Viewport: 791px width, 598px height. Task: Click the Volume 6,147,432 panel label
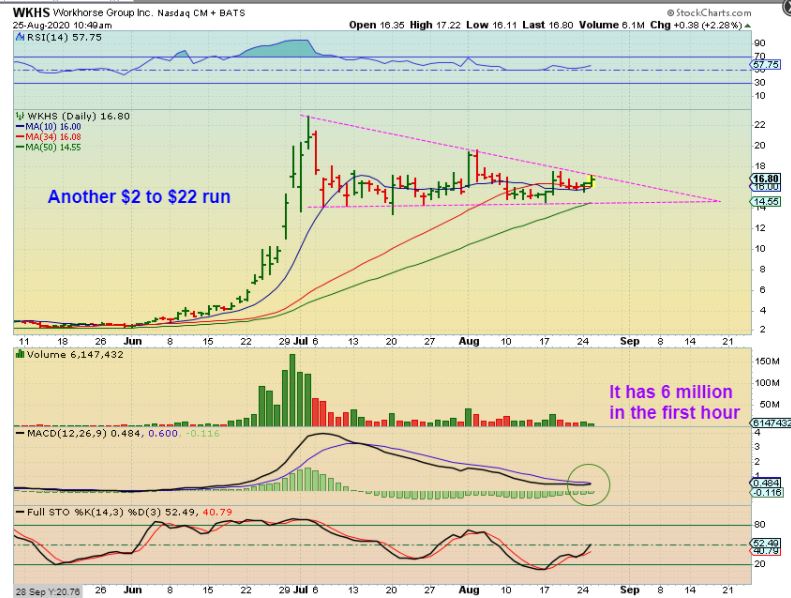(x=75, y=354)
